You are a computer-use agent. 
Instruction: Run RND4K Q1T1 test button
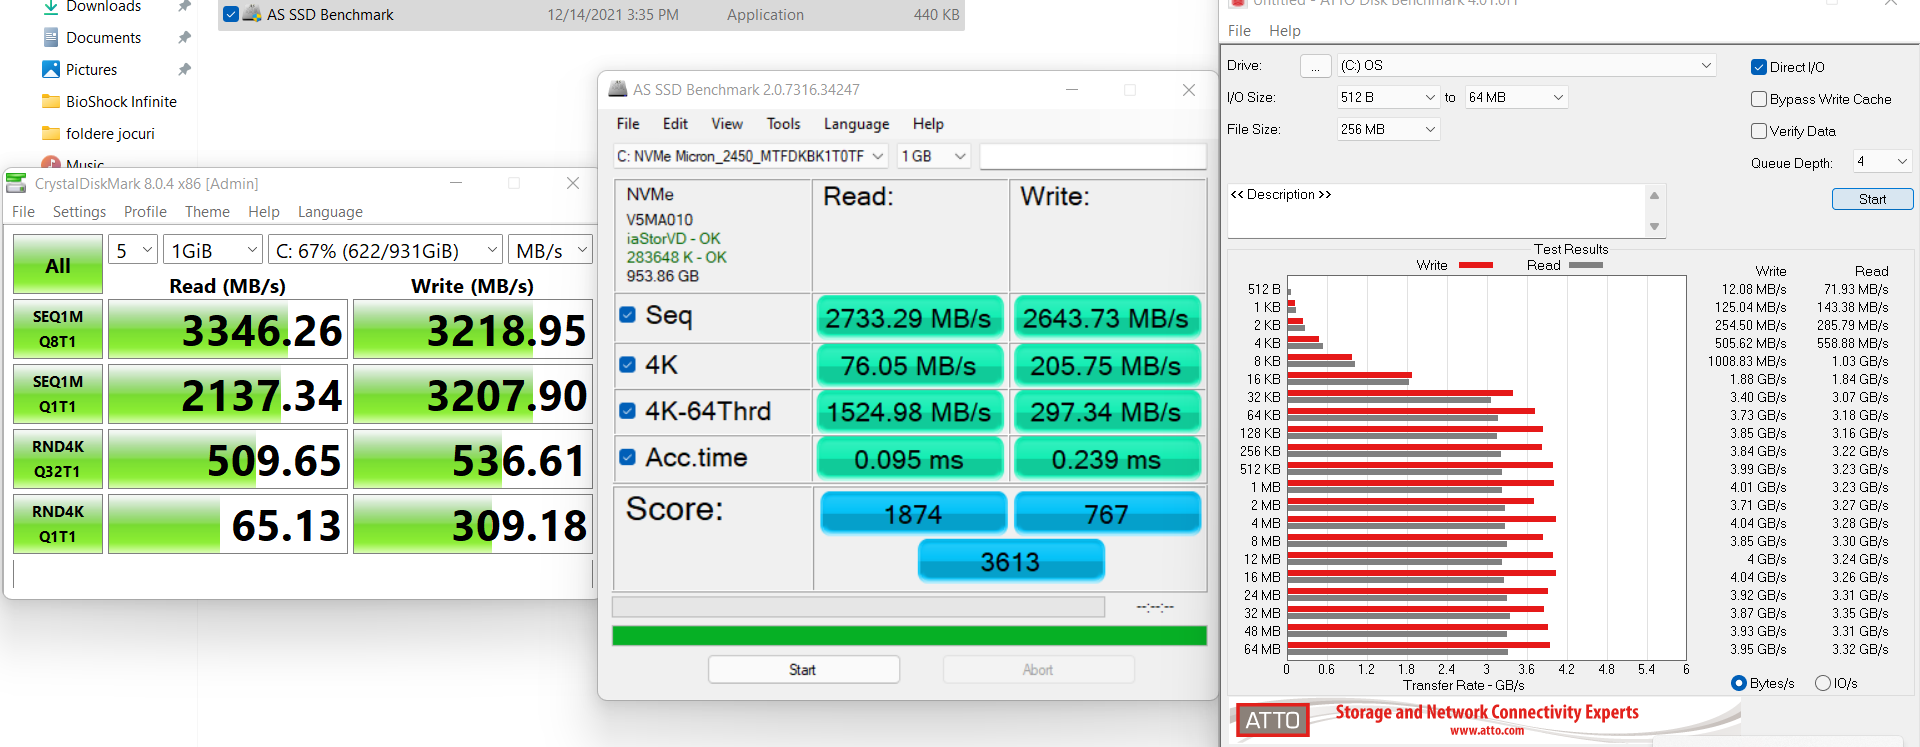click(x=58, y=524)
